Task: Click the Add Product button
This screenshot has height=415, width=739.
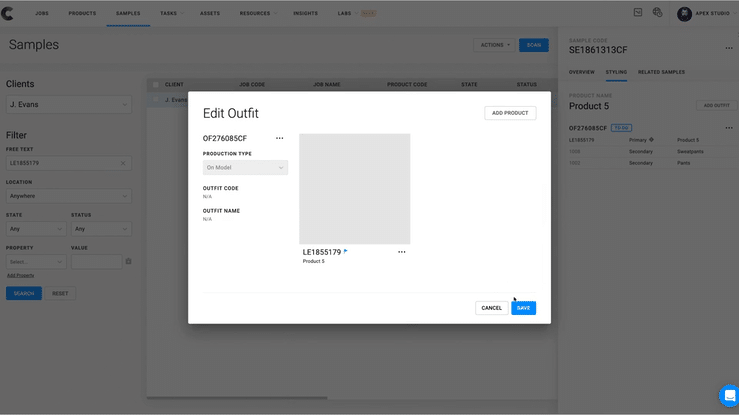Action: click(510, 113)
